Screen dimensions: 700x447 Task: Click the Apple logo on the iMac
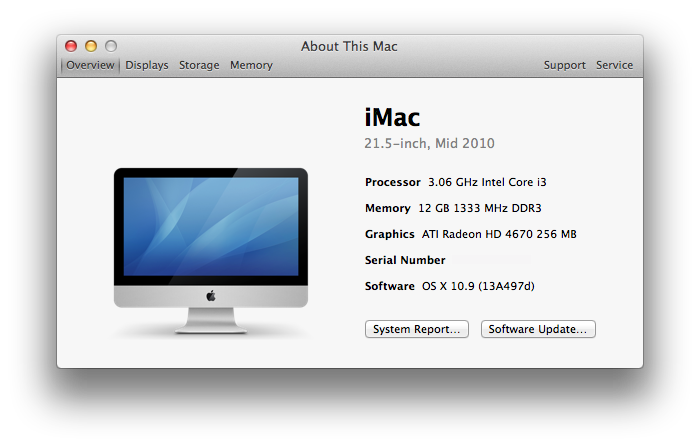pos(211,296)
